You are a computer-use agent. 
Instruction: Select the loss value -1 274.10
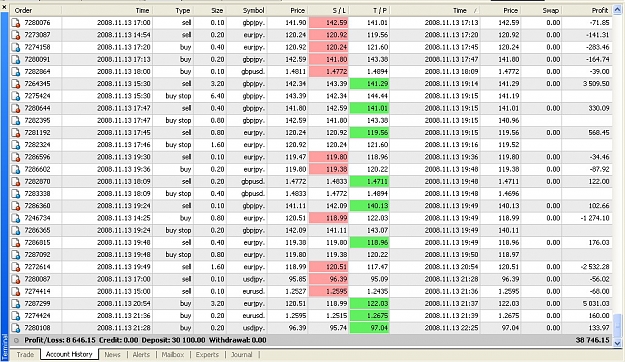595,218
